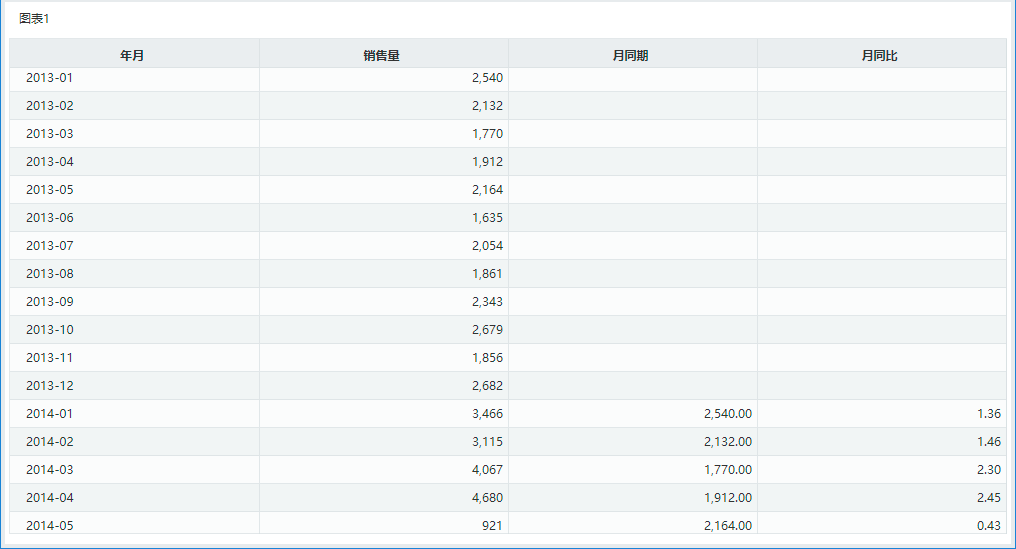Viewport: 1016px width, 549px height.
Task: Select sales value 1,770 for 2013-03
Action: [487, 134]
